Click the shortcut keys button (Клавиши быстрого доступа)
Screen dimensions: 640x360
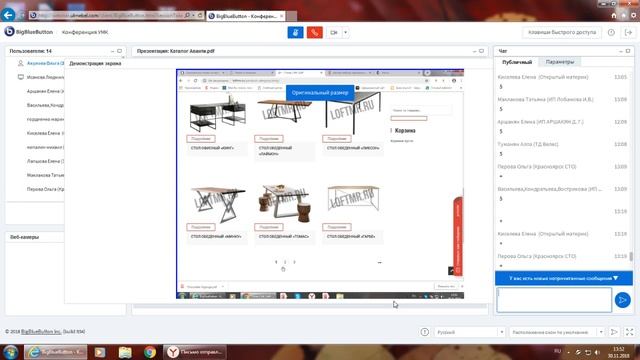(x=562, y=32)
